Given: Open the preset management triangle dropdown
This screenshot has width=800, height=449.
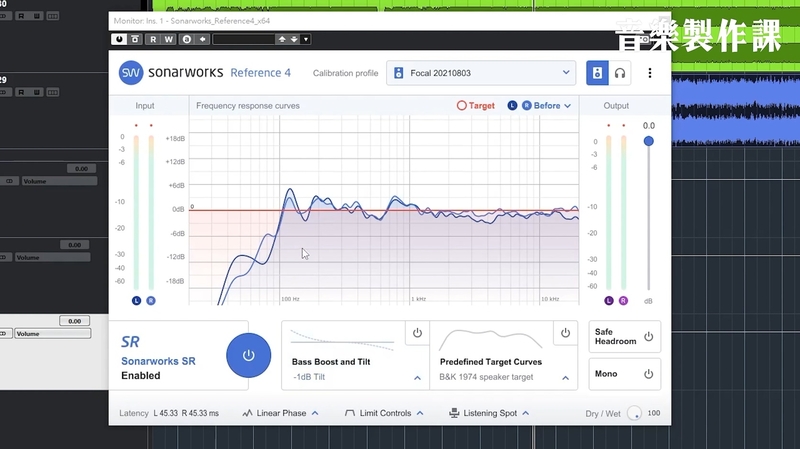Looking at the screenshot, I should coord(306,39).
